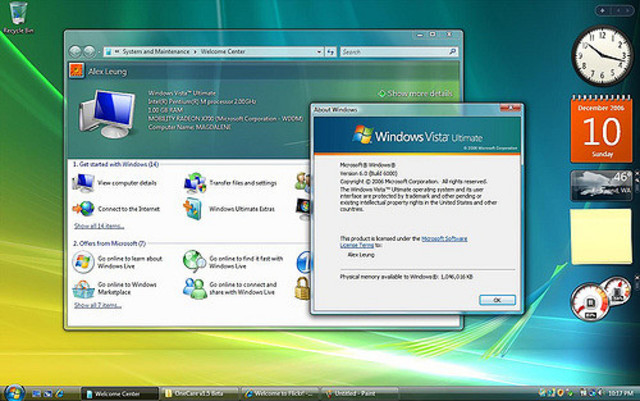The height and width of the screenshot is (401, 640).
Task: Click the volume speaker tray icon
Action: point(600,393)
